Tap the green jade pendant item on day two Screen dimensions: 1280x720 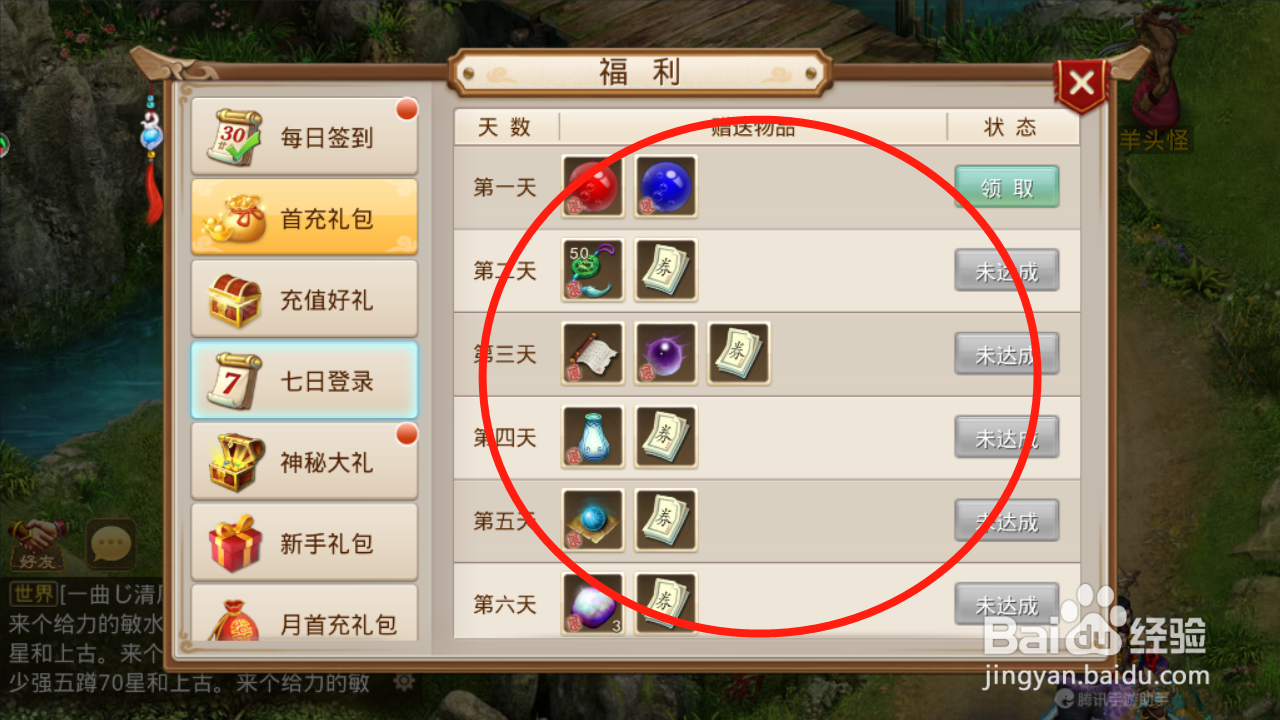click(594, 270)
